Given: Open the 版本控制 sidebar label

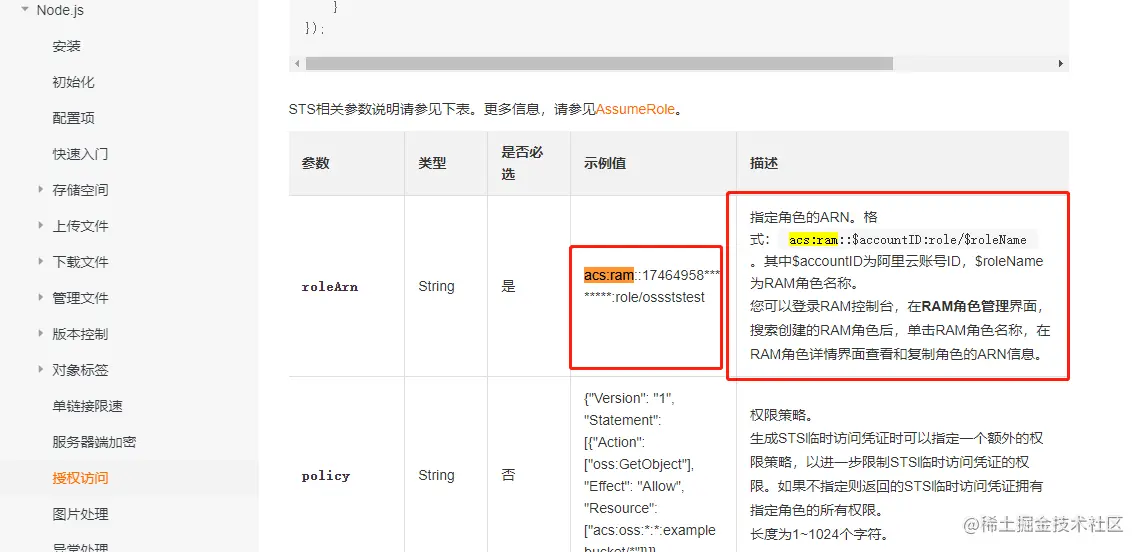Looking at the screenshot, I should 80,335.
